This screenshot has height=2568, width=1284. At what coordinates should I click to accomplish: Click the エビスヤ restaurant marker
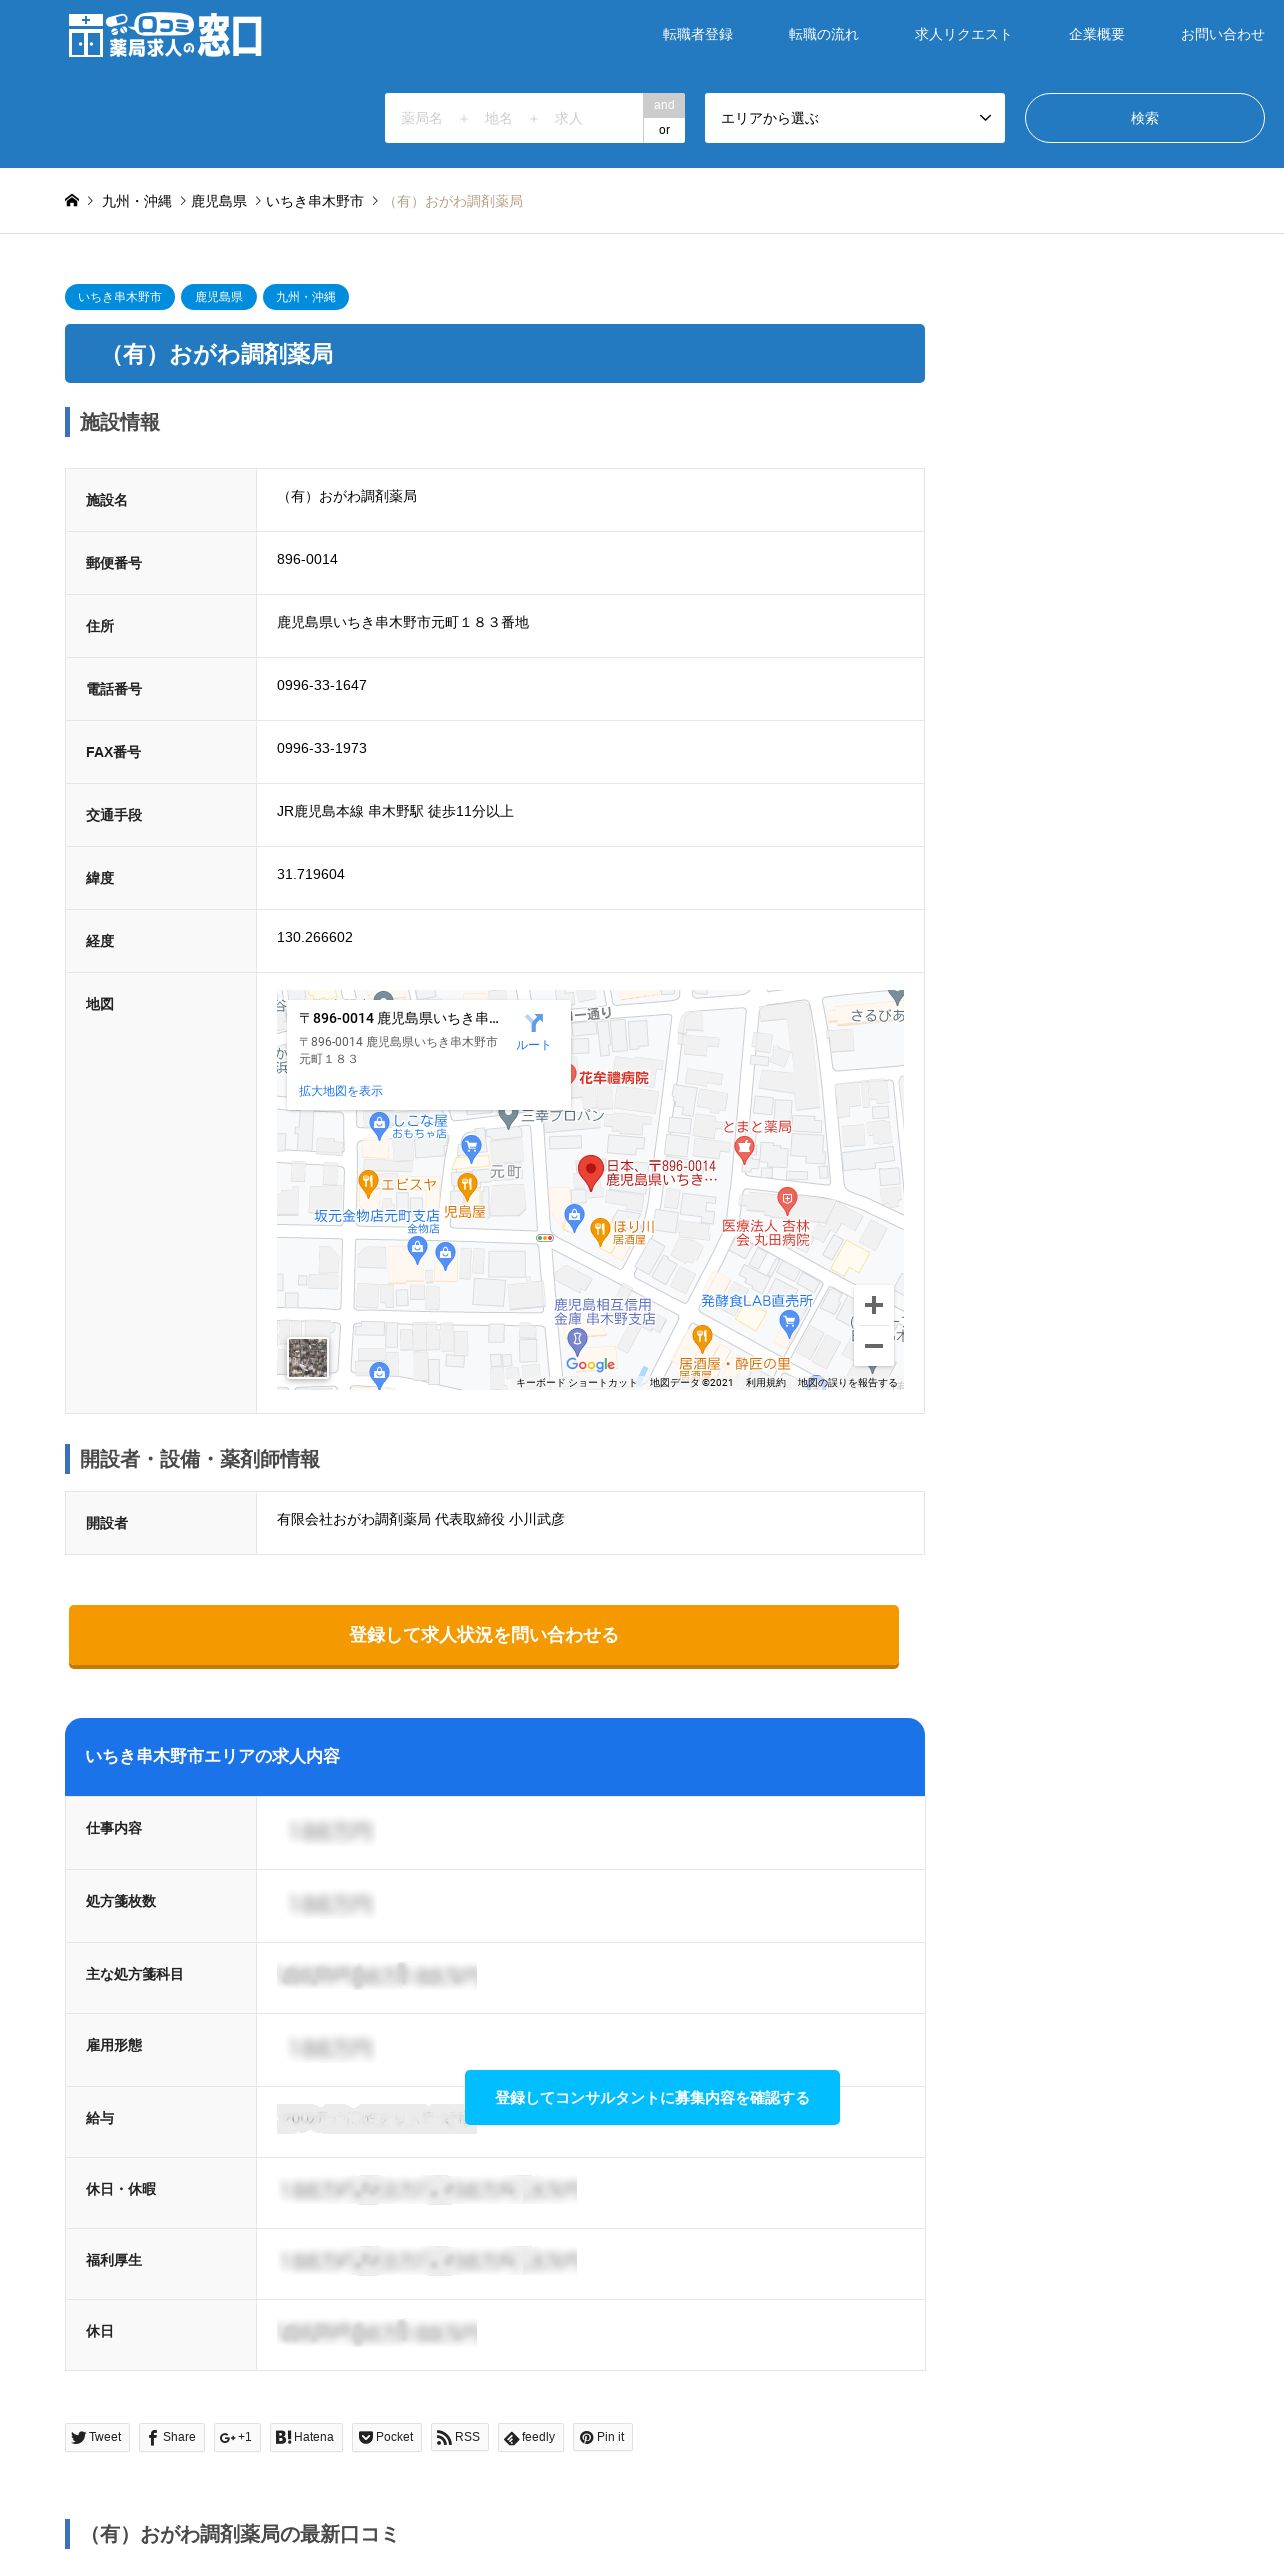(368, 1184)
